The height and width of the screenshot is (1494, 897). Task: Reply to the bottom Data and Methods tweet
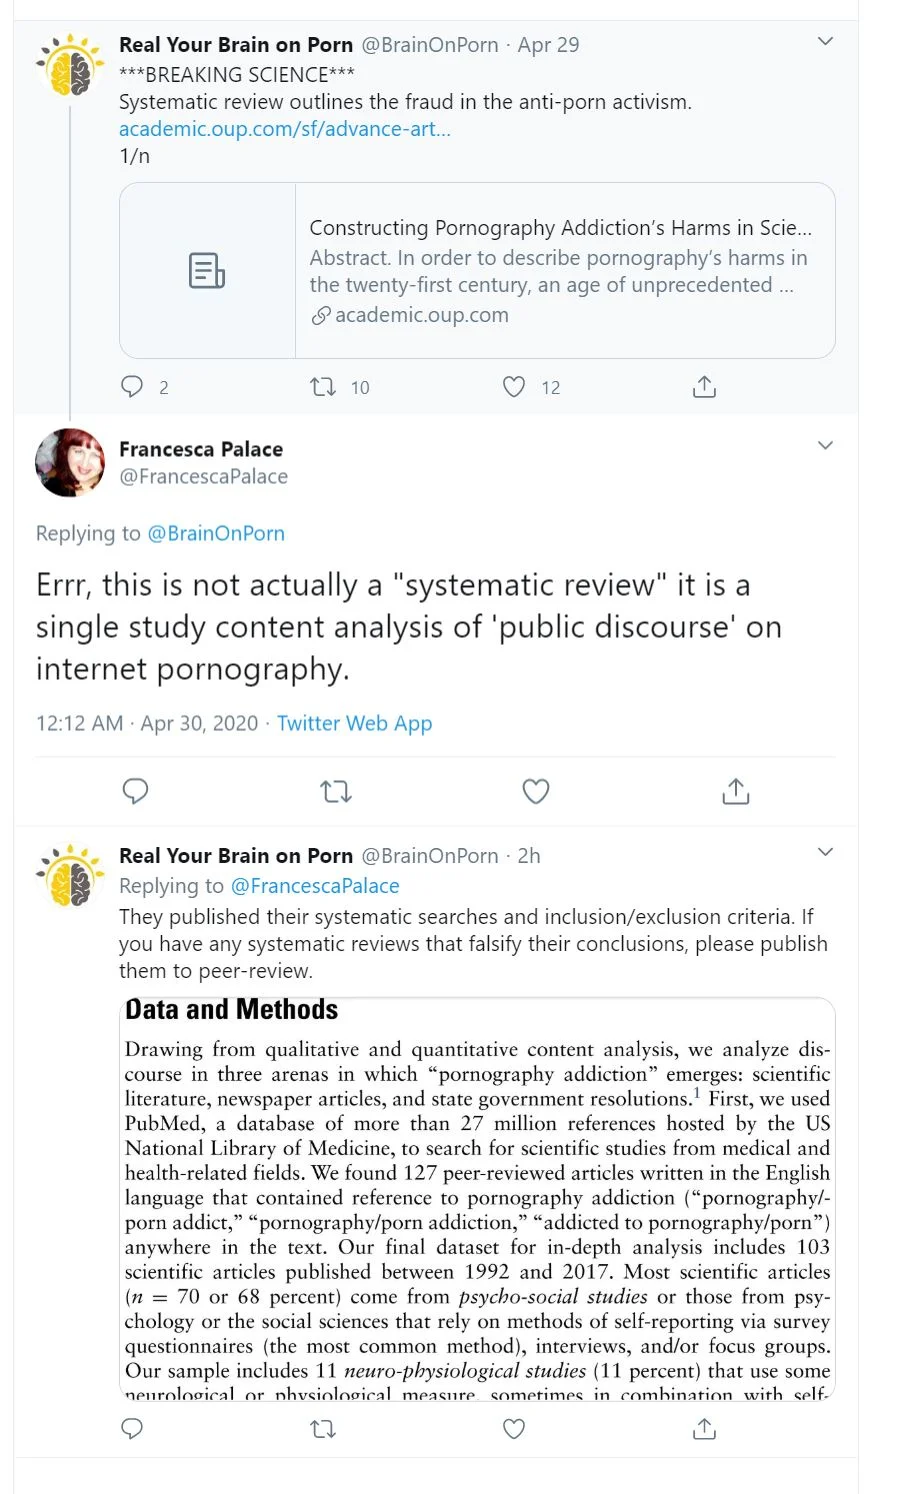point(132,1429)
